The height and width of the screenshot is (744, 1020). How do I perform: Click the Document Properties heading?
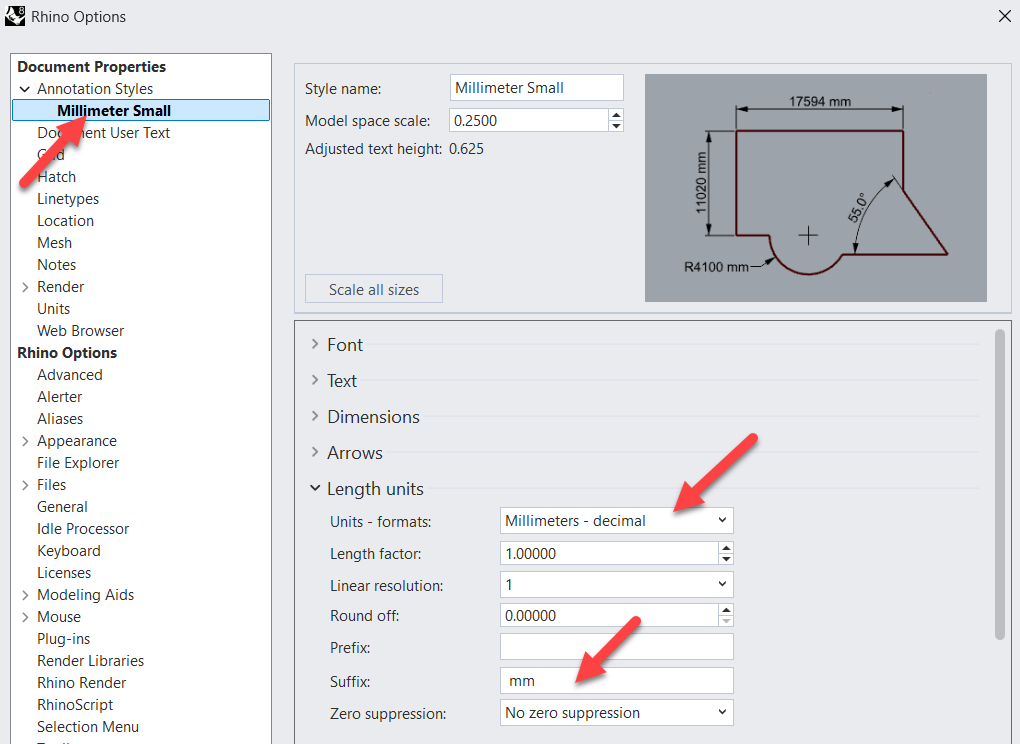pos(92,67)
